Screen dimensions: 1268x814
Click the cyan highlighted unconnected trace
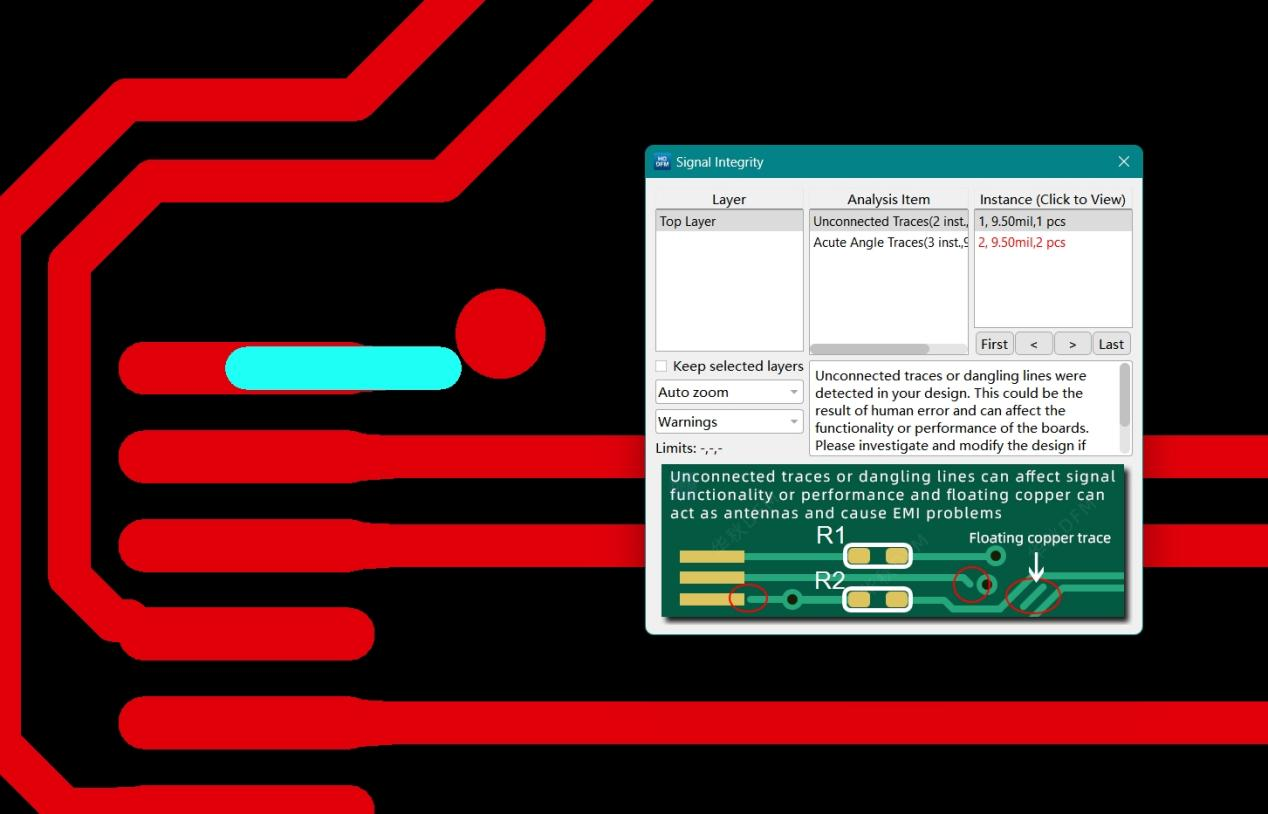343,368
